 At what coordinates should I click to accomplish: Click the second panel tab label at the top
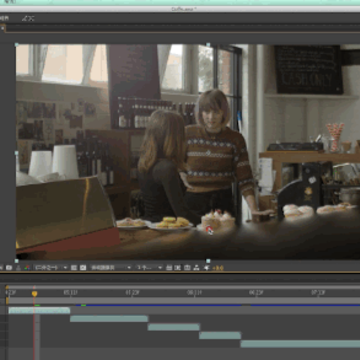click(x=28, y=19)
